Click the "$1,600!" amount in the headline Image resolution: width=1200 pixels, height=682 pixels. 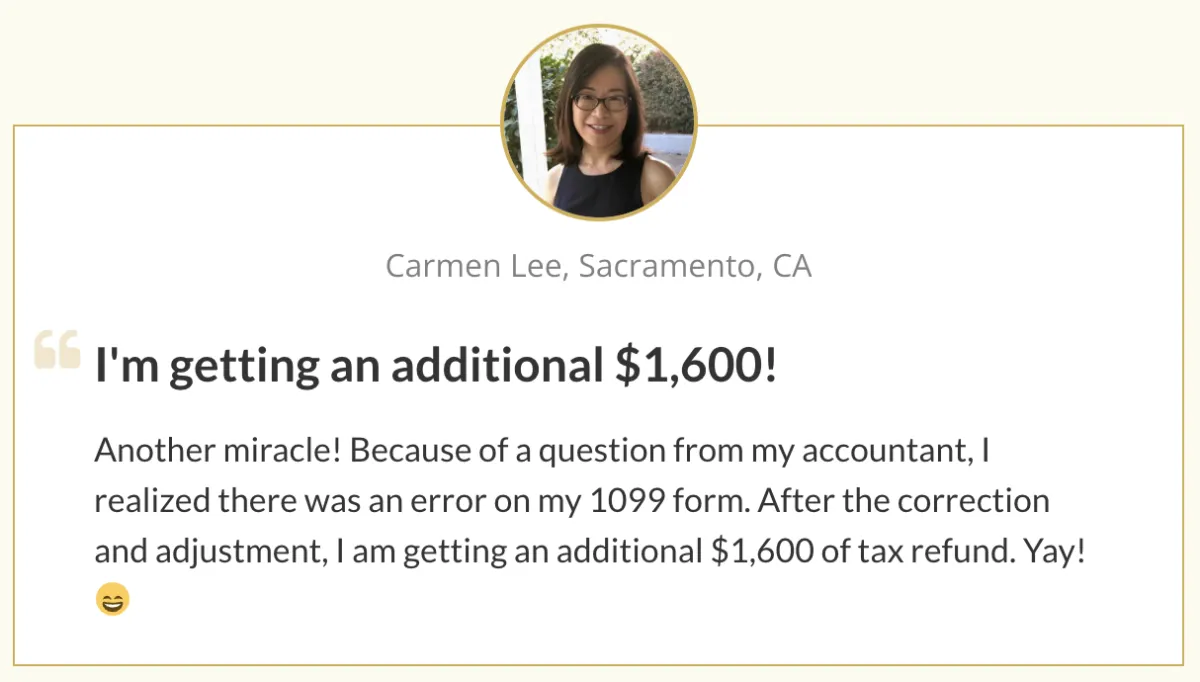[695, 367]
